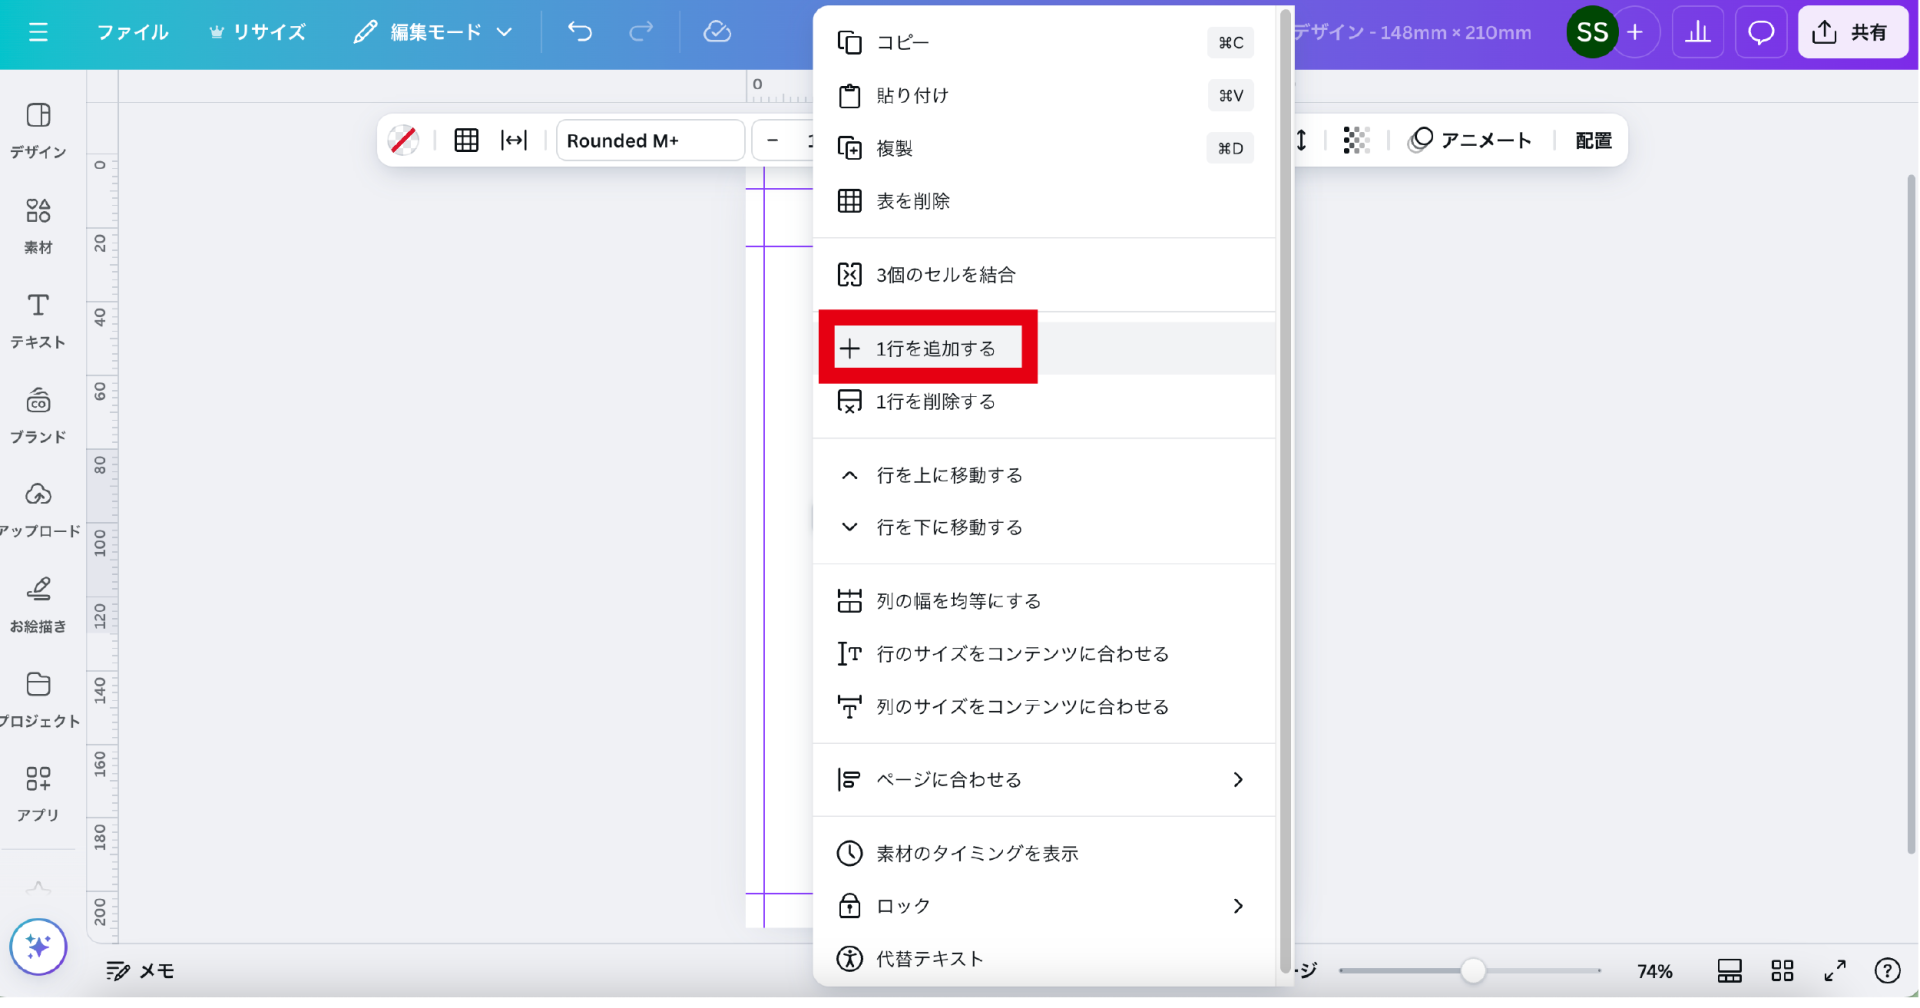
Task: Switch to grid view of pages
Action: pos(1782,971)
